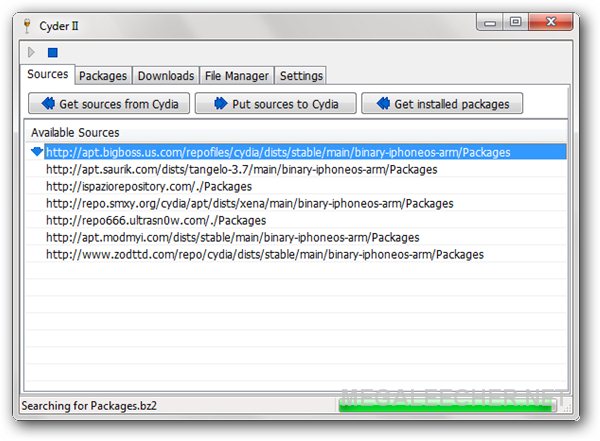The width and height of the screenshot is (600, 441).
Task: Open the Settings tab
Action: pos(301,76)
